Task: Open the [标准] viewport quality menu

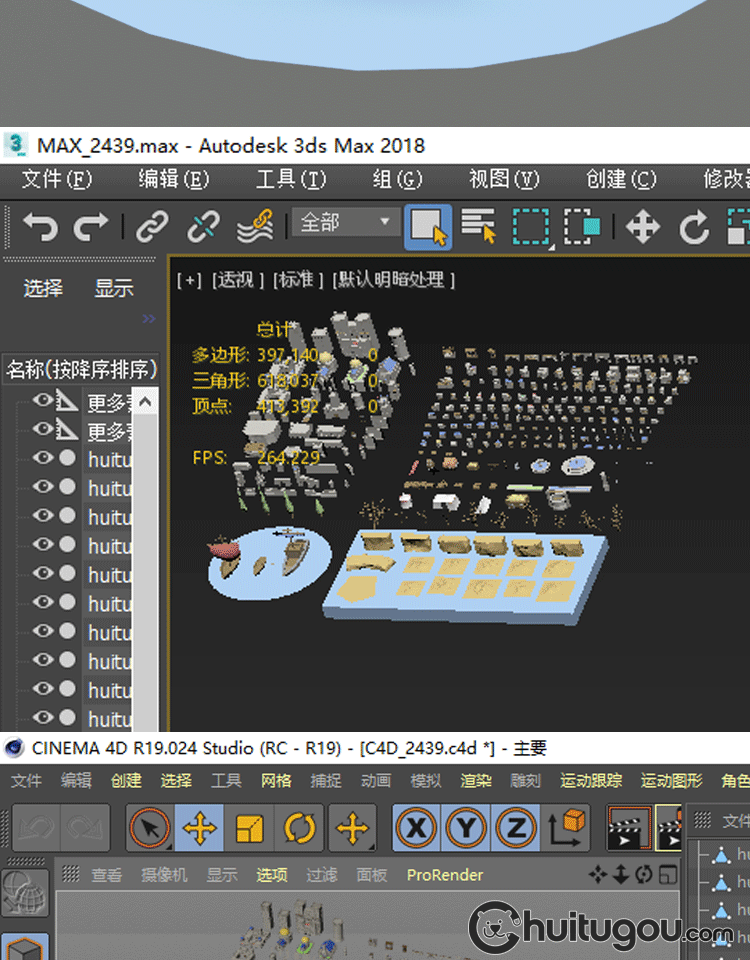Action: coord(298,280)
